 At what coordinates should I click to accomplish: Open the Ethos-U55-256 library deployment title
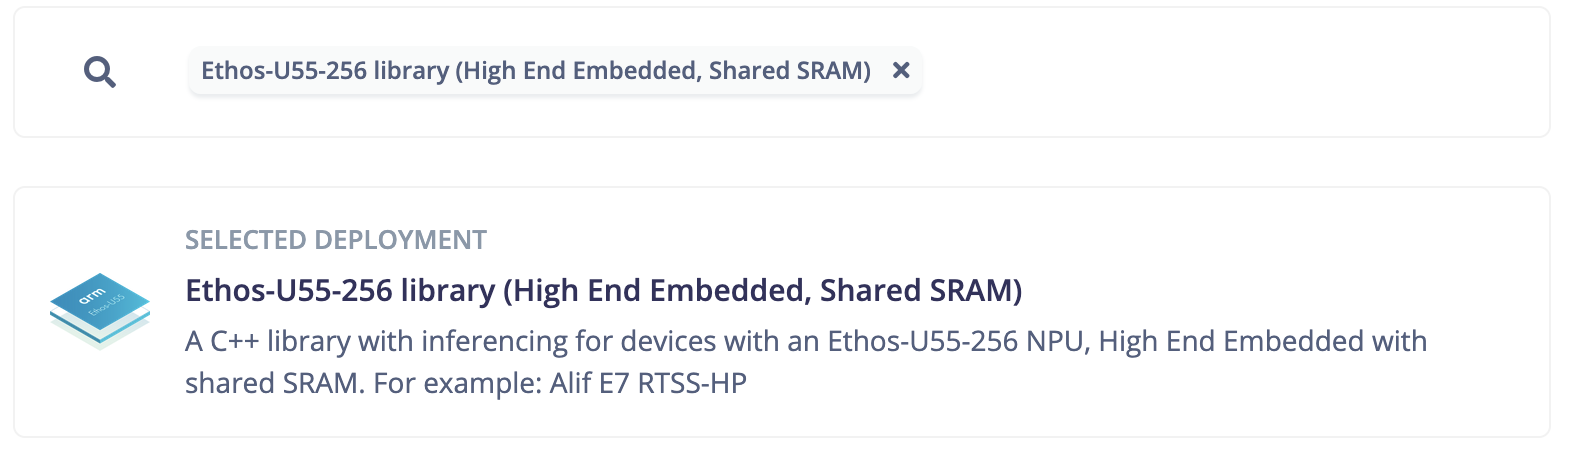pos(603,290)
